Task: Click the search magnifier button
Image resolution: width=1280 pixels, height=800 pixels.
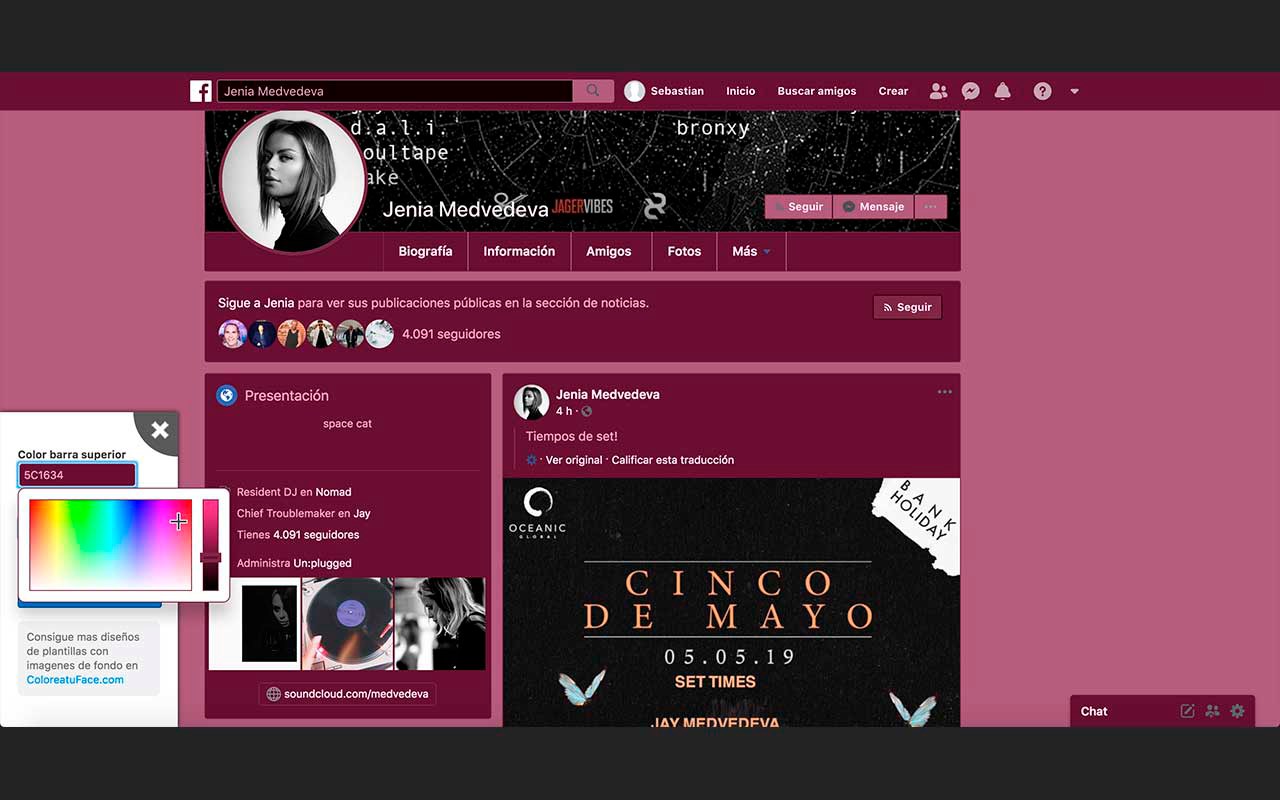Action: (593, 91)
